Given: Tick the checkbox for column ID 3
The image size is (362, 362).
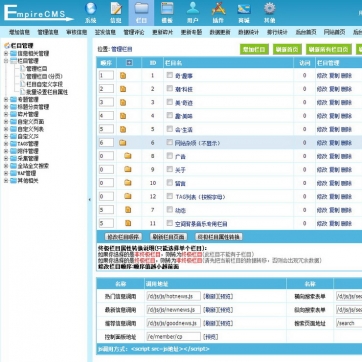Looking at the screenshot, I should tap(170, 102).
